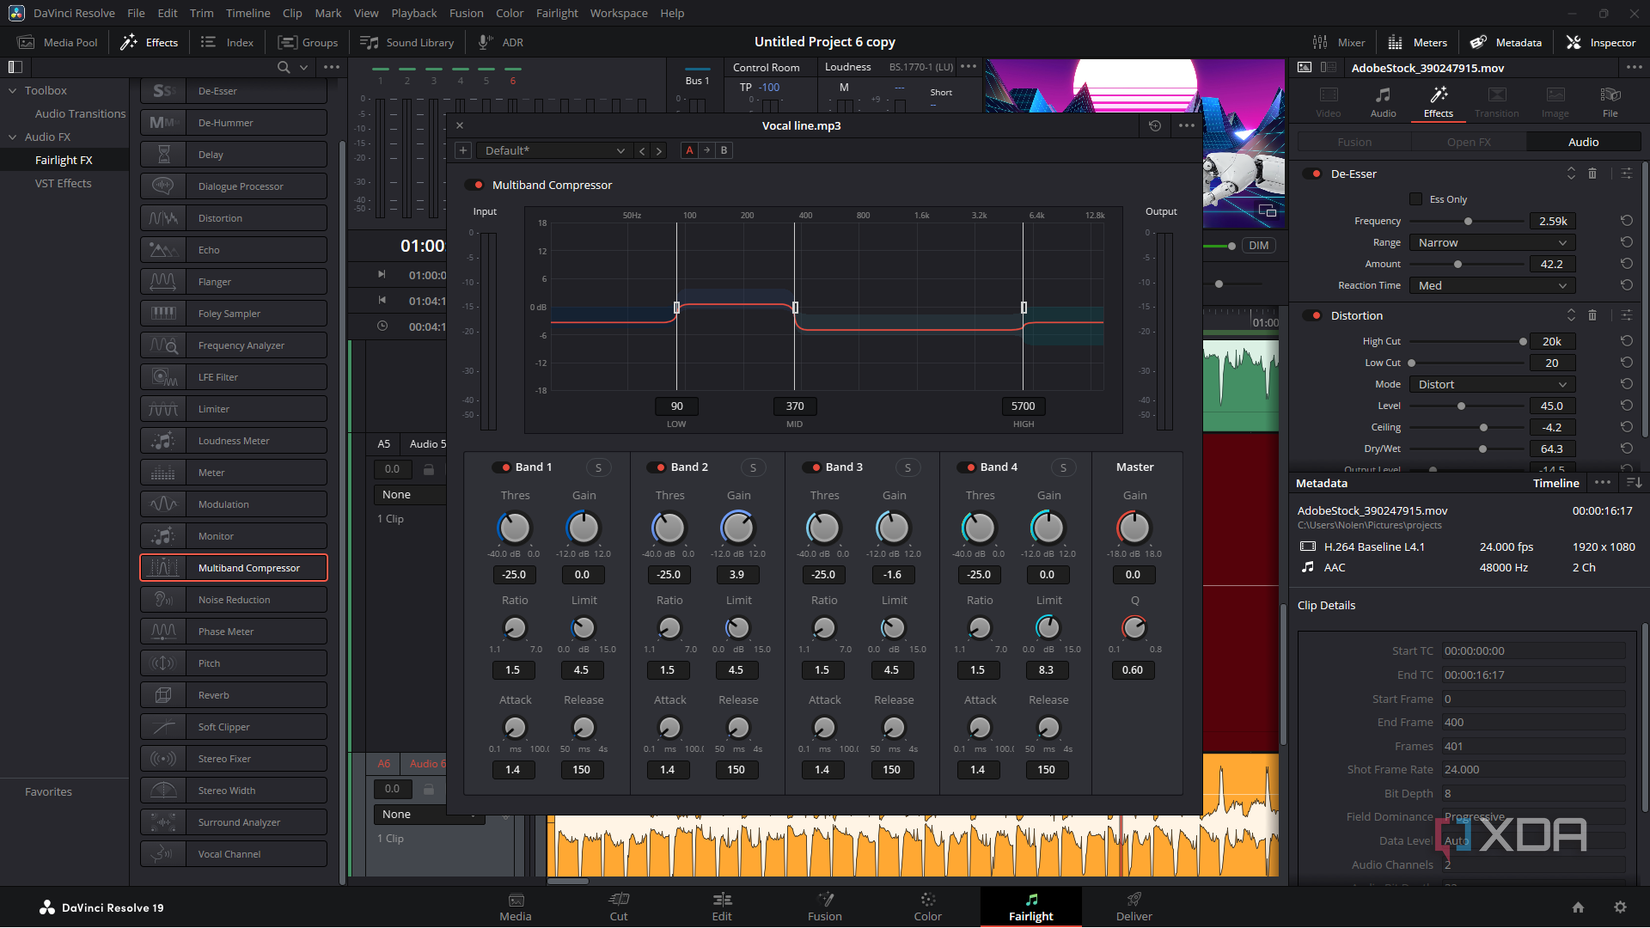Open the Inspector panel
This screenshot has height=928, width=1650.
coord(1601,42)
